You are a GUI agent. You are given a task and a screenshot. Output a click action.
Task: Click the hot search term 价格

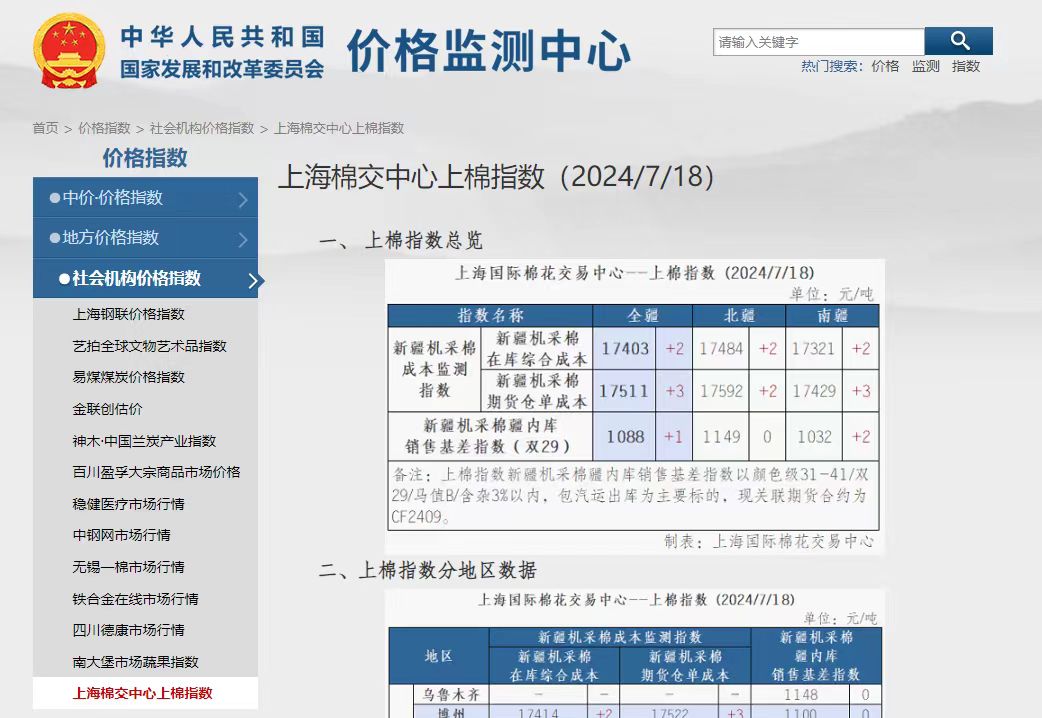(885, 66)
